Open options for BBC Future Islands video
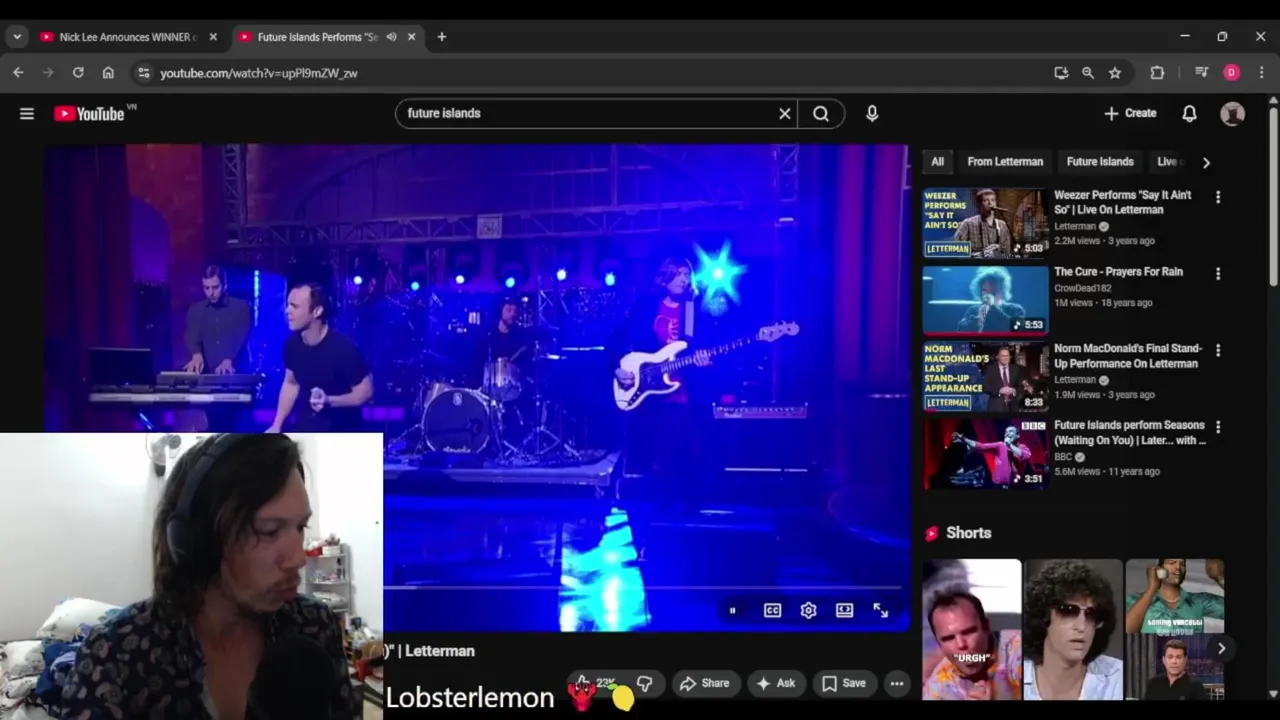The width and height of the screenshot is (1280, 720). click(1218, 428)
